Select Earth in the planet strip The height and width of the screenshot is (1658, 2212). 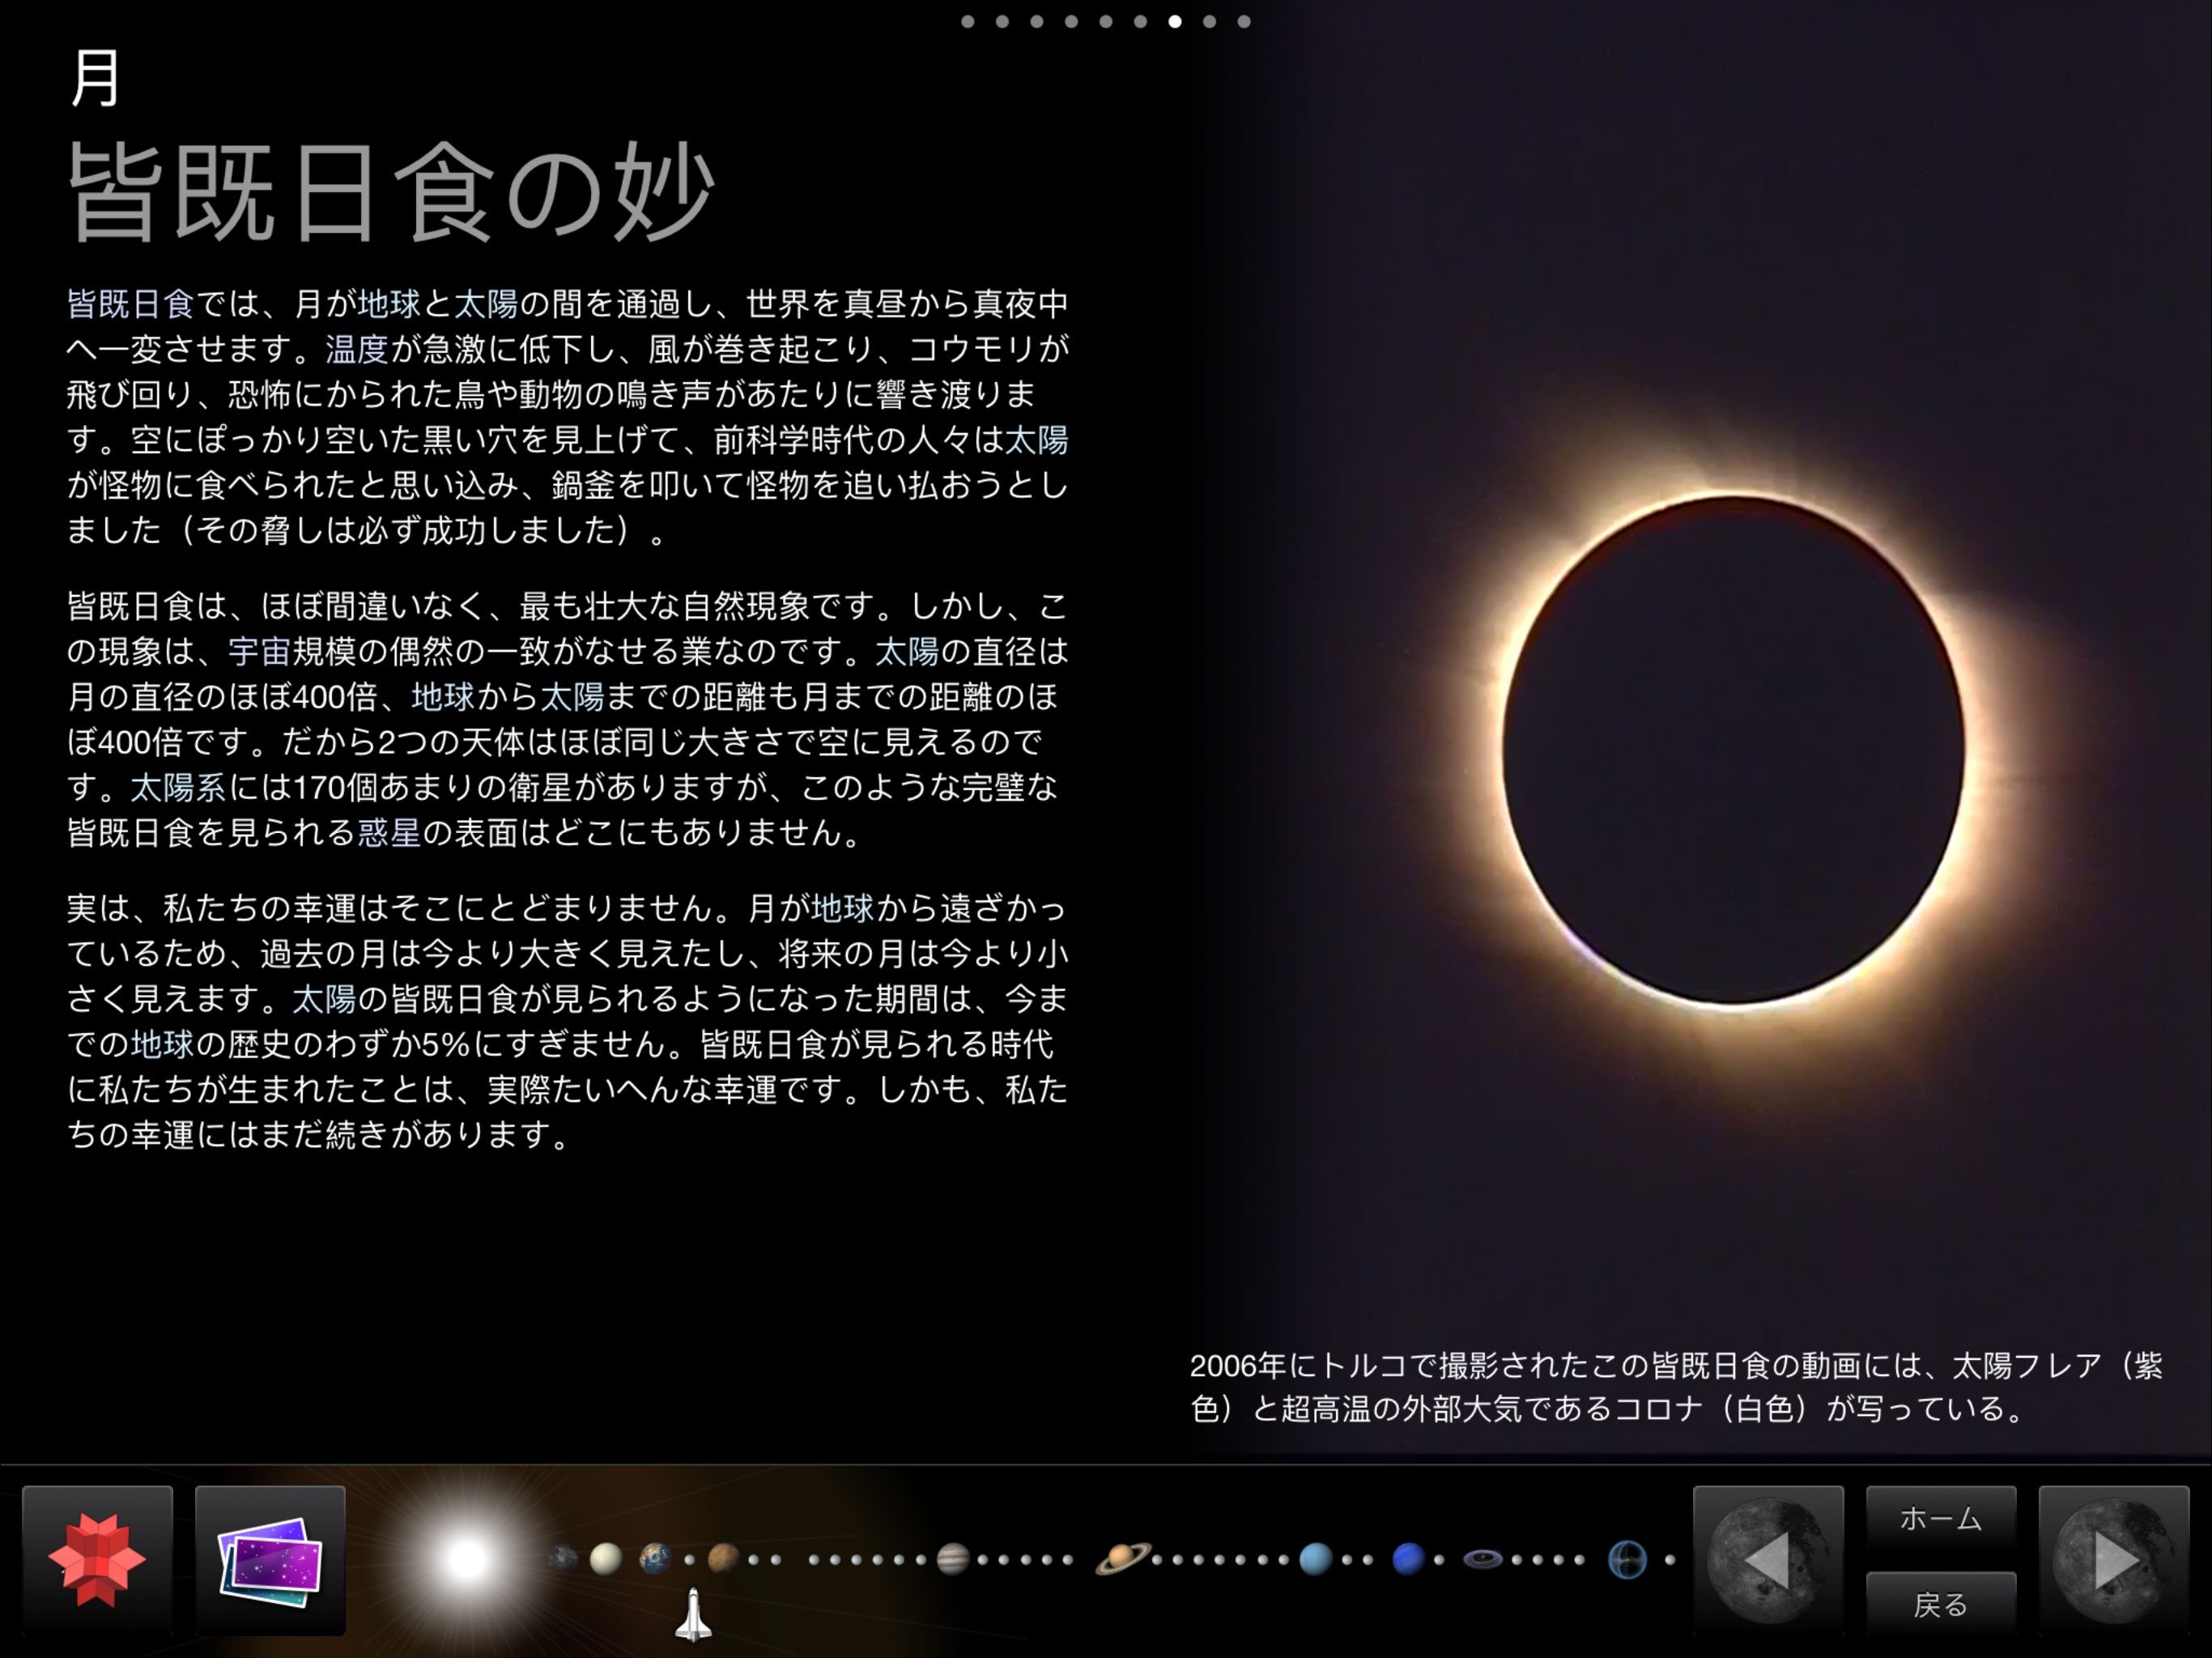tap(655, 1558)
